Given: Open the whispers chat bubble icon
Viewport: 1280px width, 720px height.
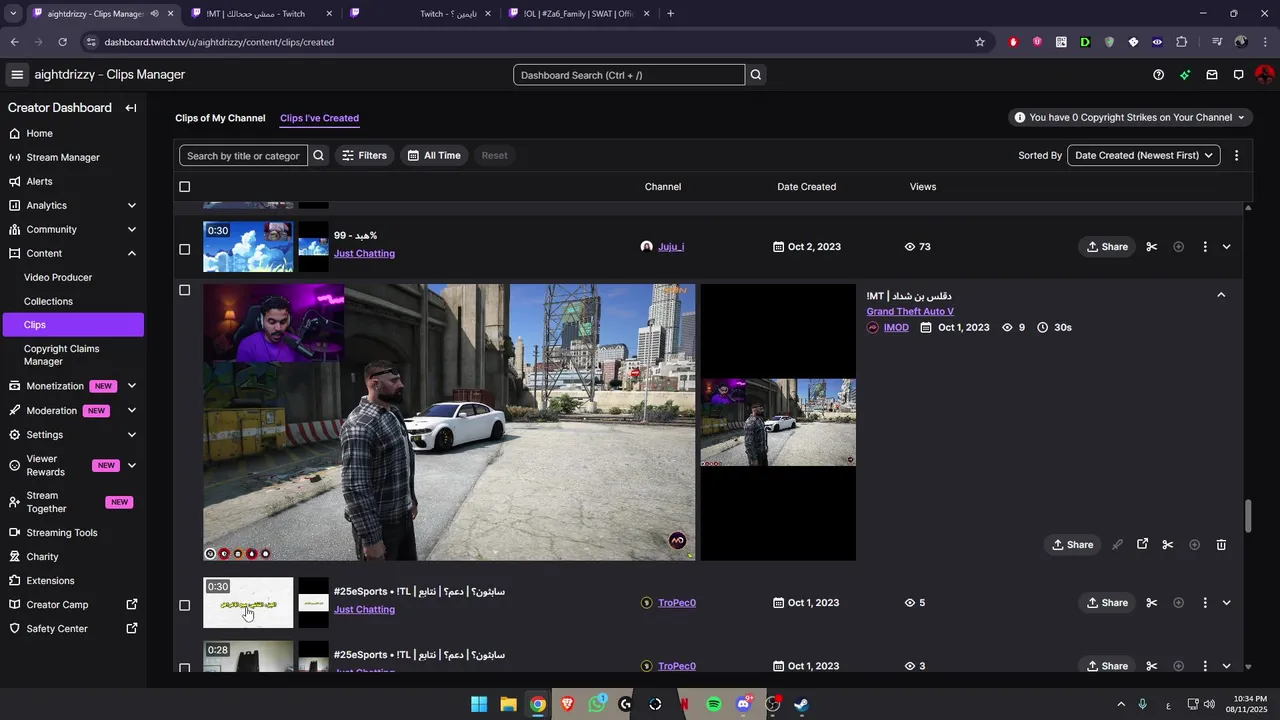Looking at the screenshot, I should [x=1238, y=75].
